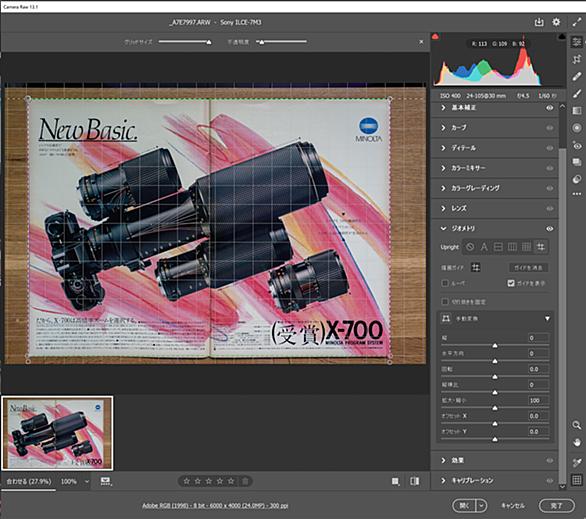Viewport: 586px width, 519px height.
Task: Collapse the manual transform section triangle
Action: [547, 319]
